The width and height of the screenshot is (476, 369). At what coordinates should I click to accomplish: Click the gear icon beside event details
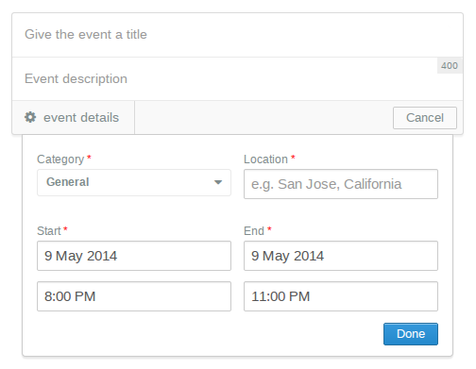coord(30,117)
